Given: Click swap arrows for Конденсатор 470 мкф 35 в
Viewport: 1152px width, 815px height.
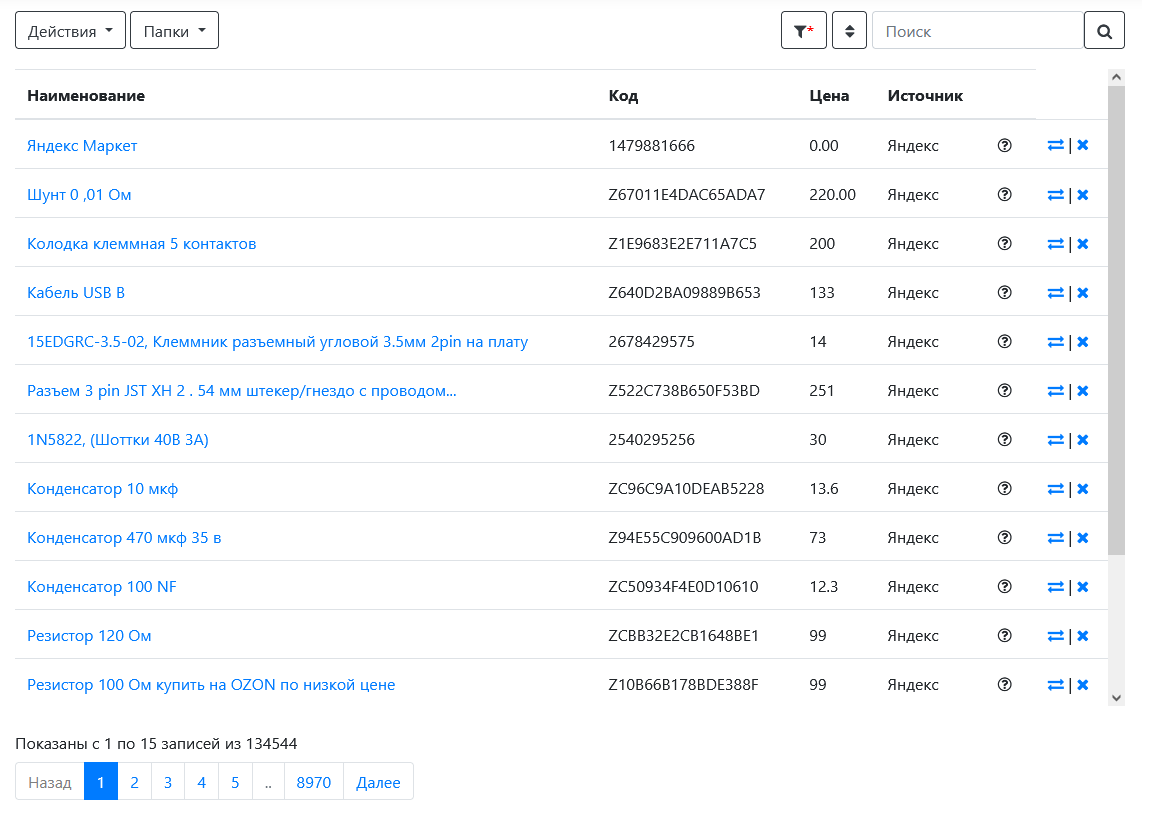Looking at the screenshot, I should [x=1056, y=538].
